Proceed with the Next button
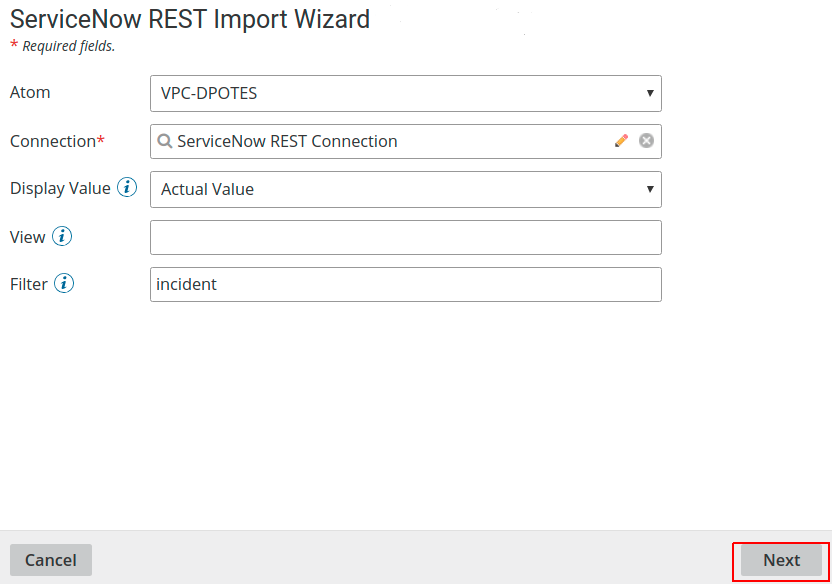The image size is (832, 584). (x=781, y=560)
